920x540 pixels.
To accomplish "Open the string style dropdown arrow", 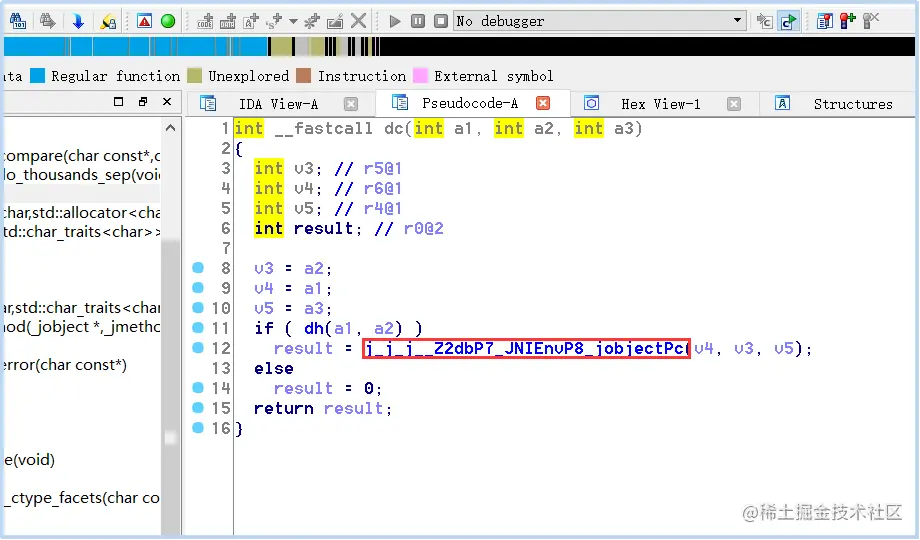I will coord(293,22).
